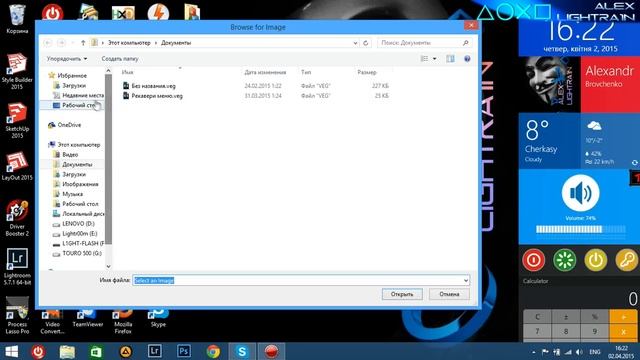Open Lightroom from the taskbar
The width and height of the screenshot is (640, 360).
[x=155, y=351]
